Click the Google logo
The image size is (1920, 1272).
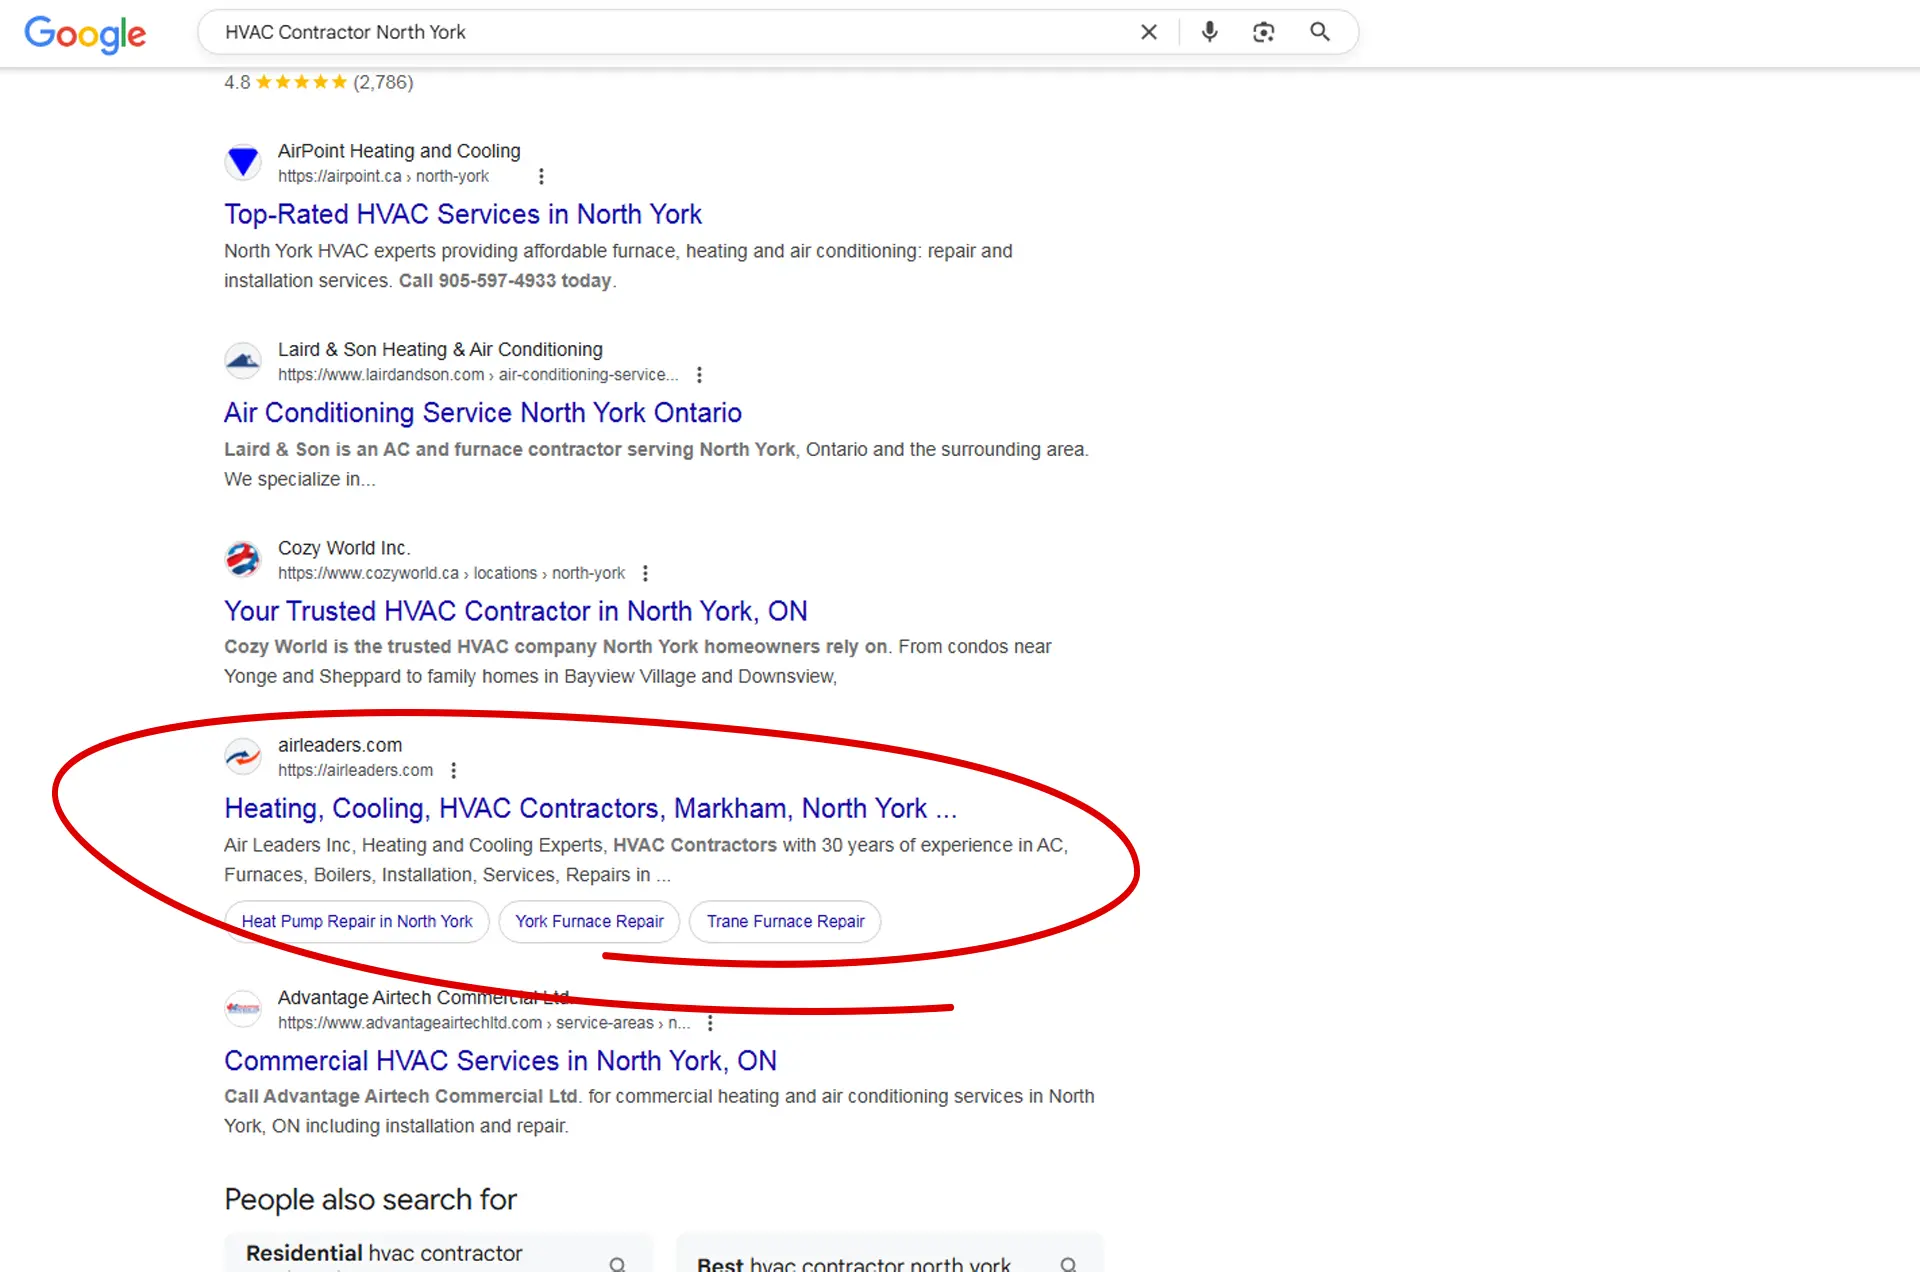point(85,34)
